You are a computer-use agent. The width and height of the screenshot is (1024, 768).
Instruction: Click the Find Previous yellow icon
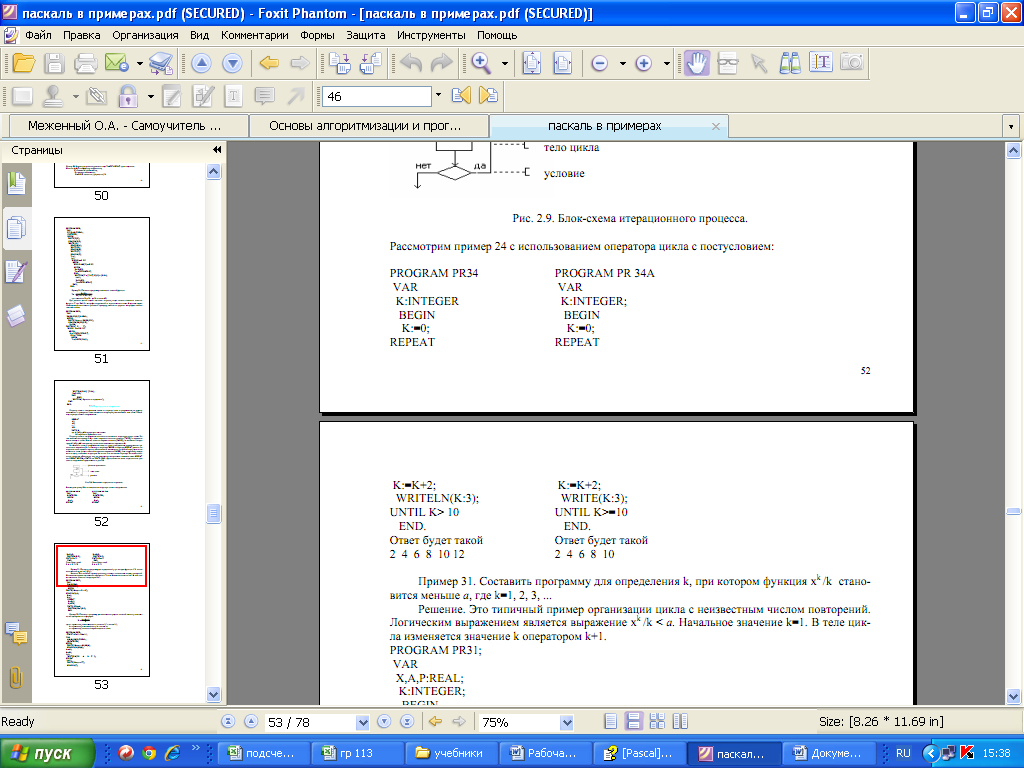(x=461, y=96)
